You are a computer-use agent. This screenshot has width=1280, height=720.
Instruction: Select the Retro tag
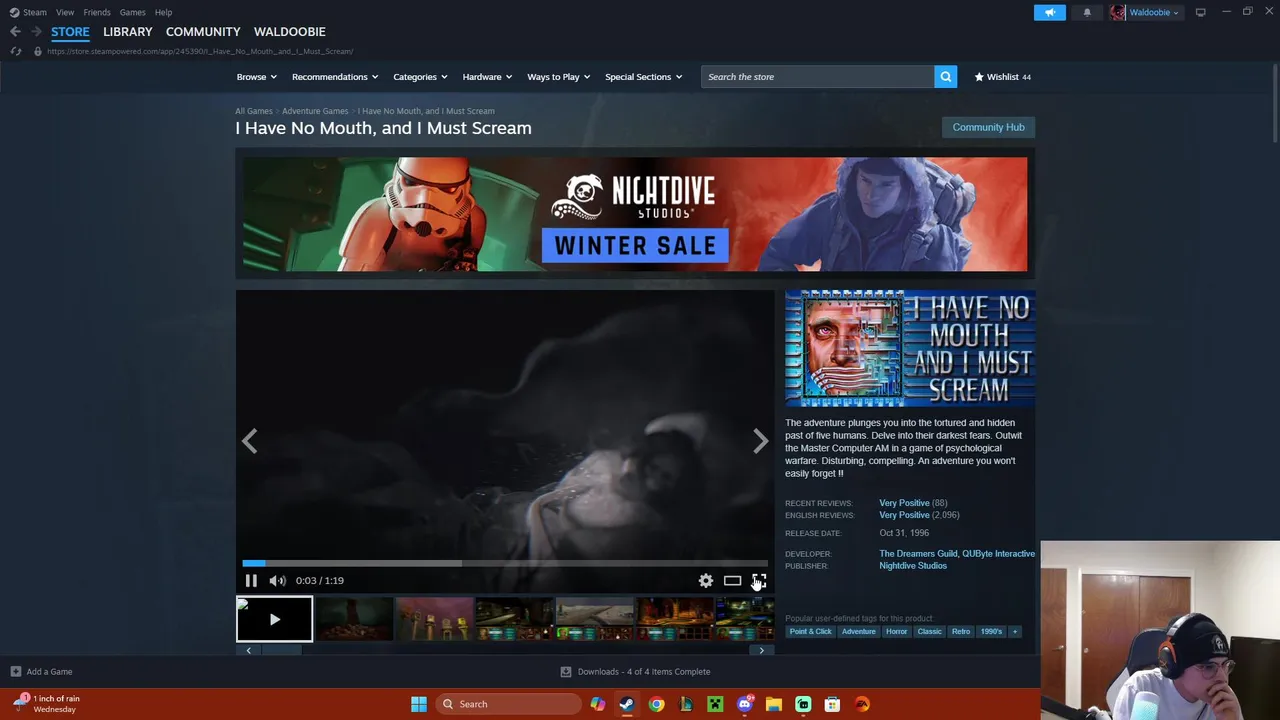click(x=961, y=631)
